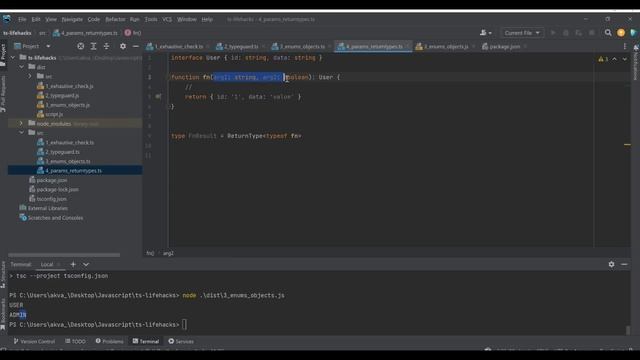Open Search Everywhere magnifier icon

[x=608, y=33]
